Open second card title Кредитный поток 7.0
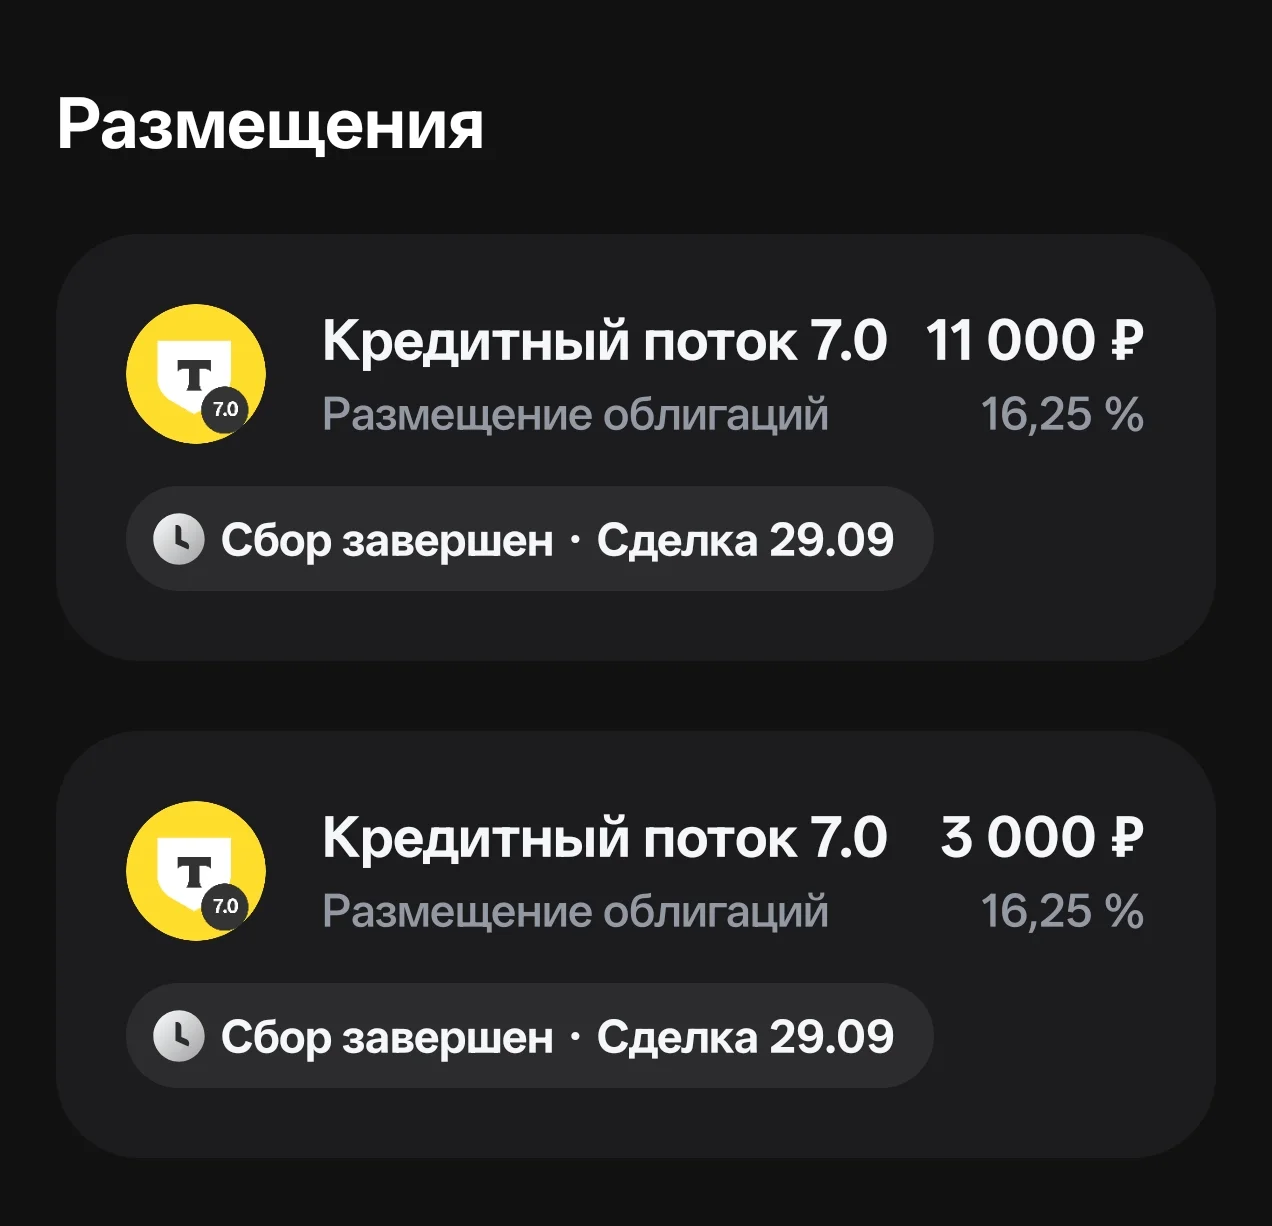1272x1226 pixels. tap(604, 838)
